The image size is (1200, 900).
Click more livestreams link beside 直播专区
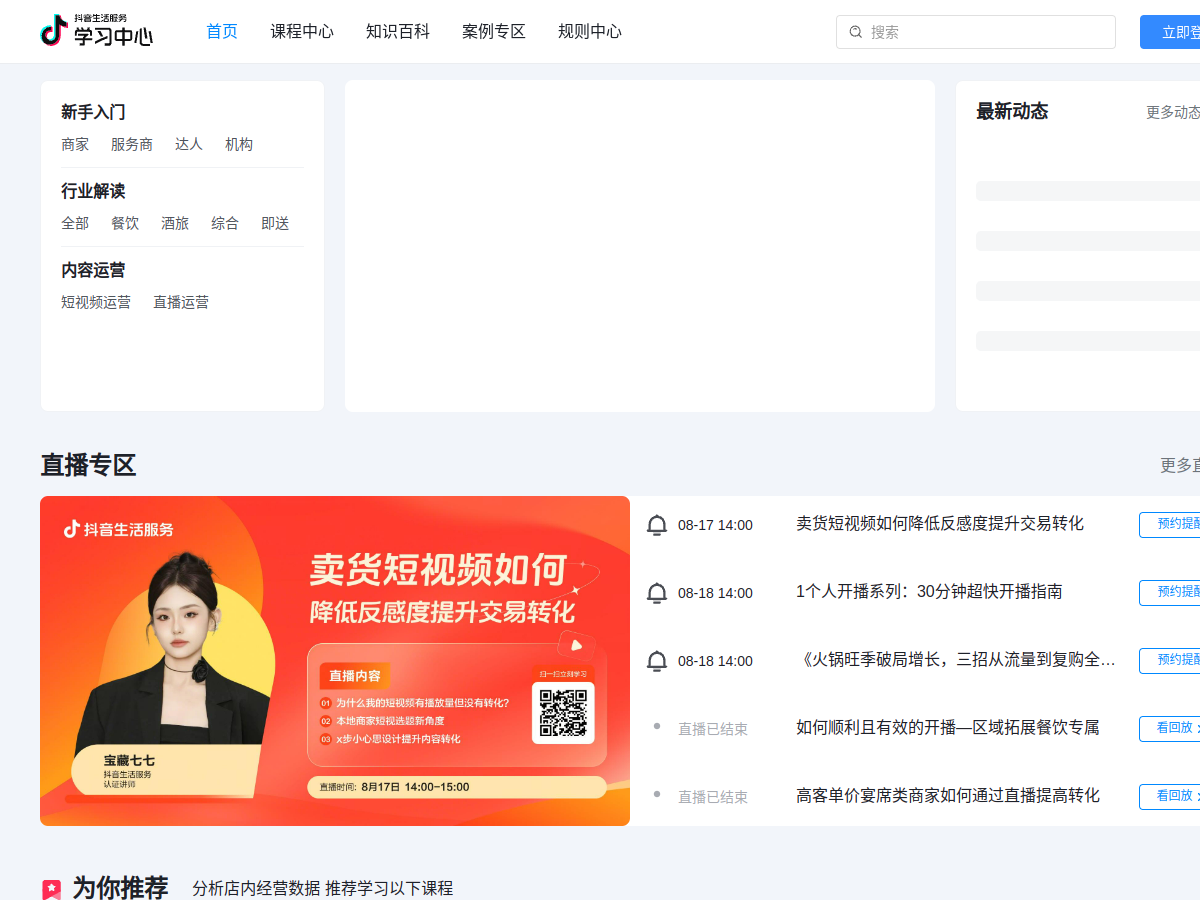click(1180, 465)
